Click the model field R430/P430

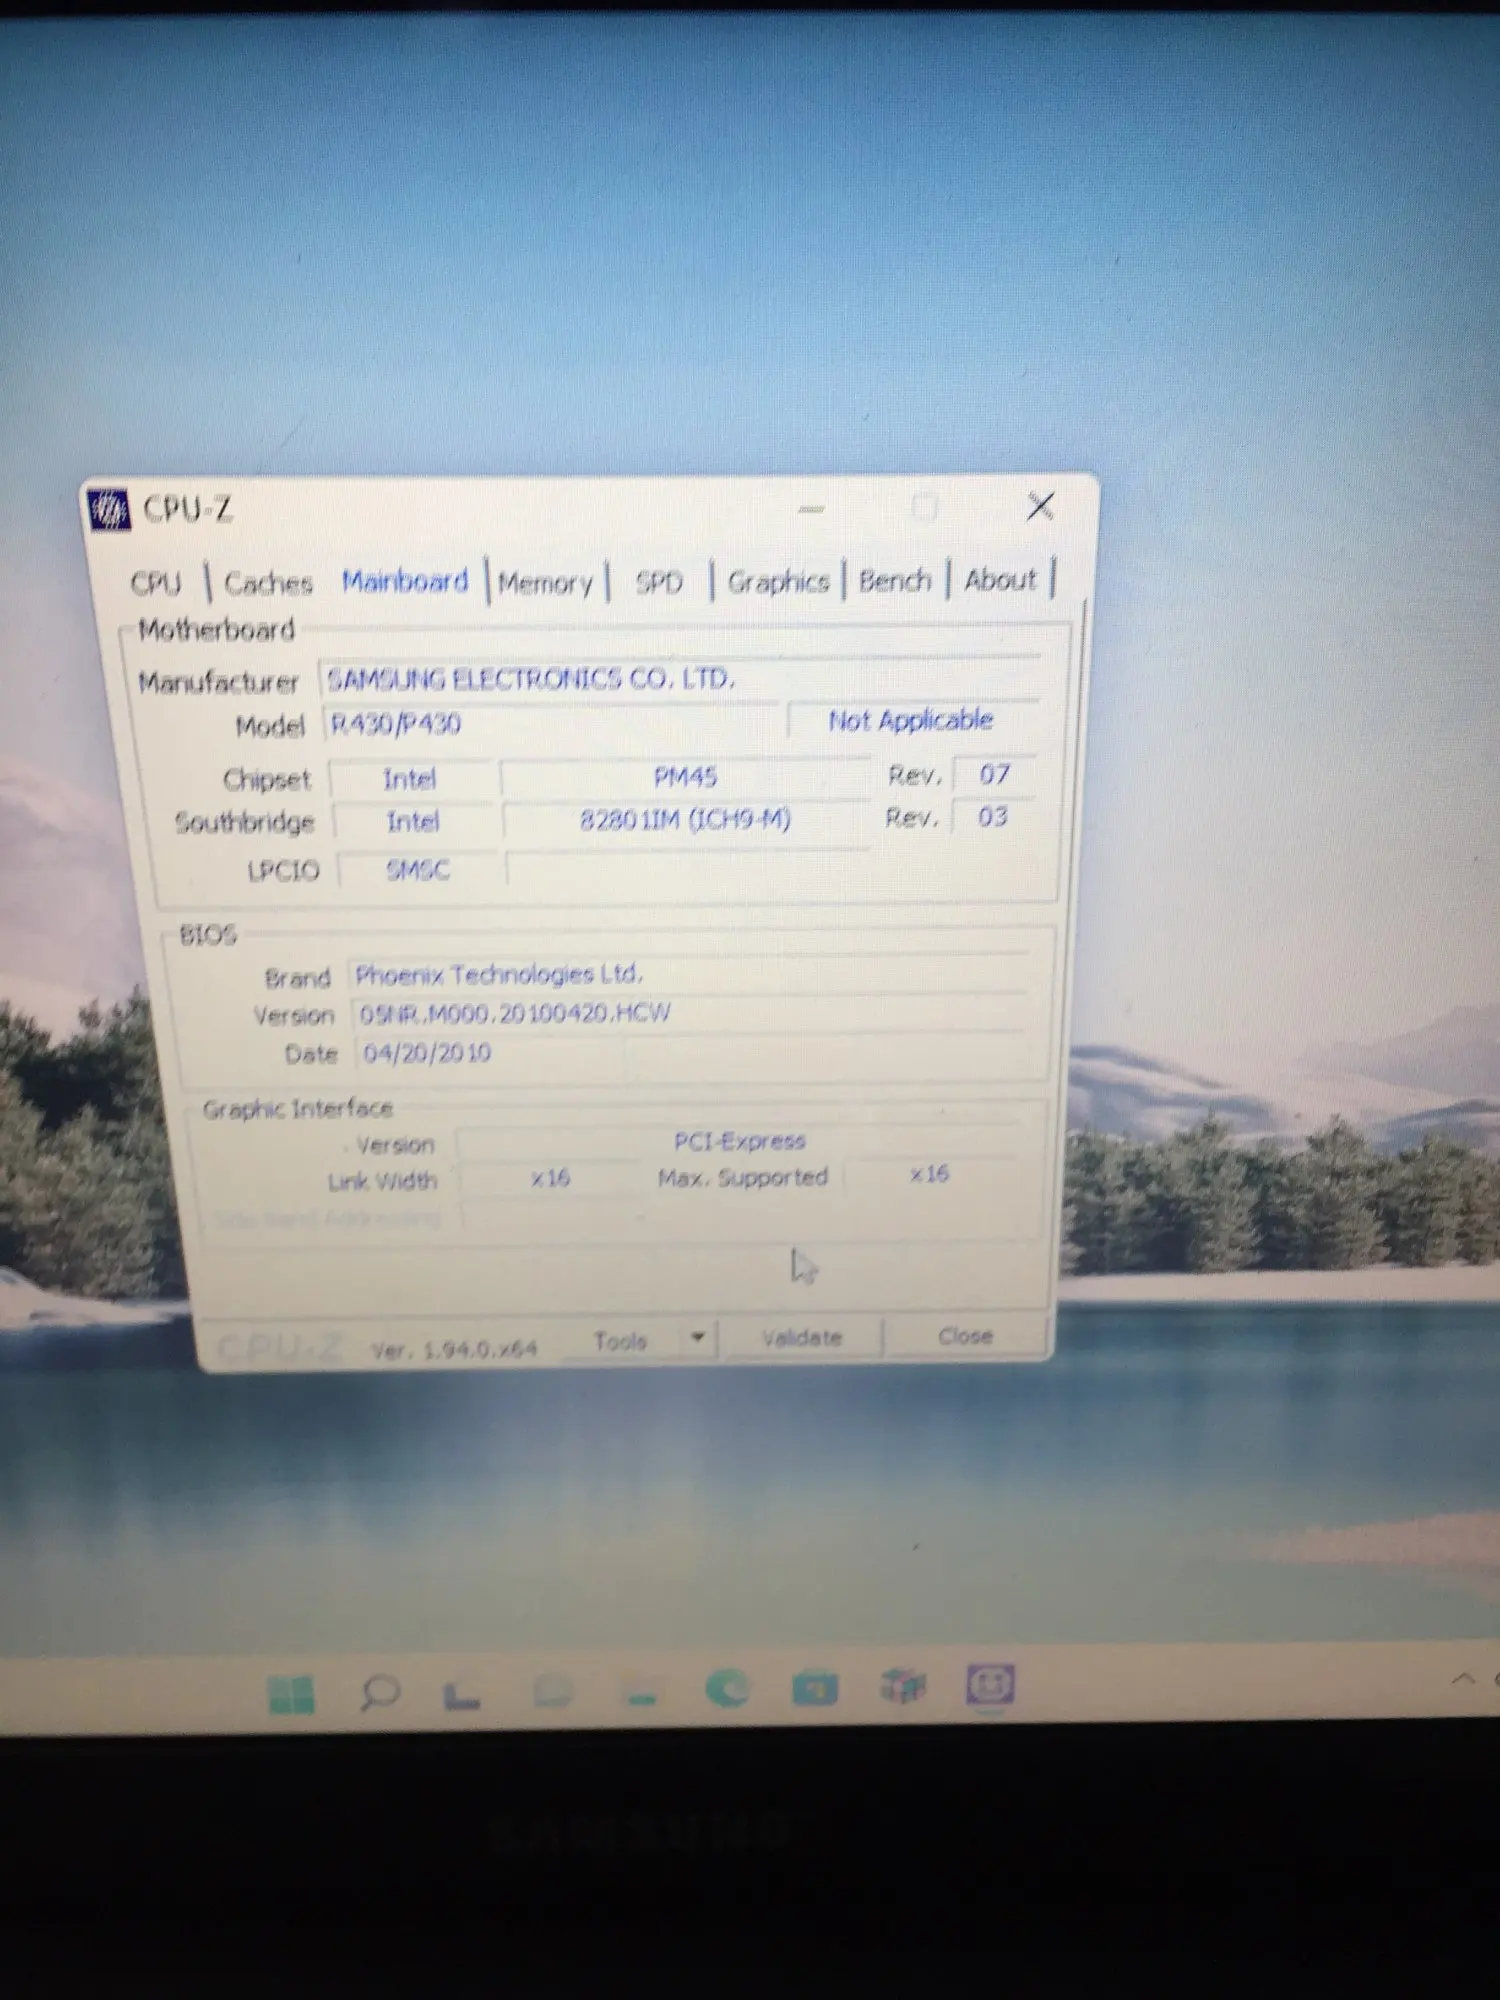tap(551, 723)
